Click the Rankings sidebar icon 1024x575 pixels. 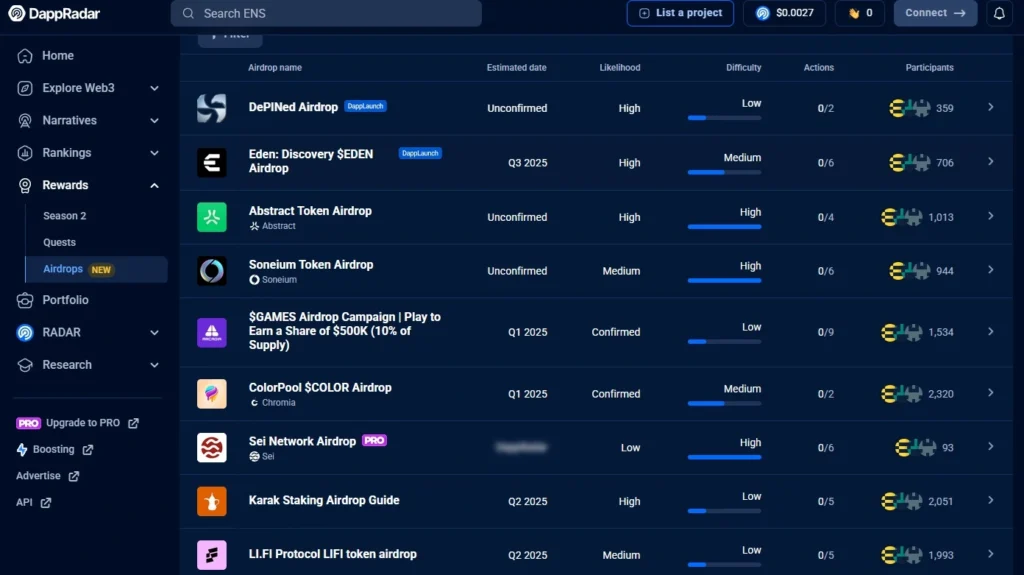(x=25, y=153)
